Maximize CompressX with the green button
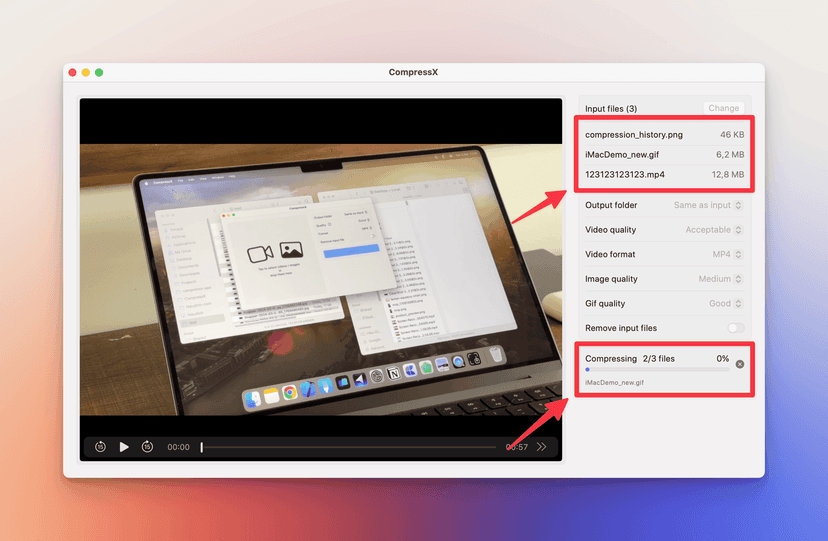Screen dimensions: 828x541 [99, 72]
